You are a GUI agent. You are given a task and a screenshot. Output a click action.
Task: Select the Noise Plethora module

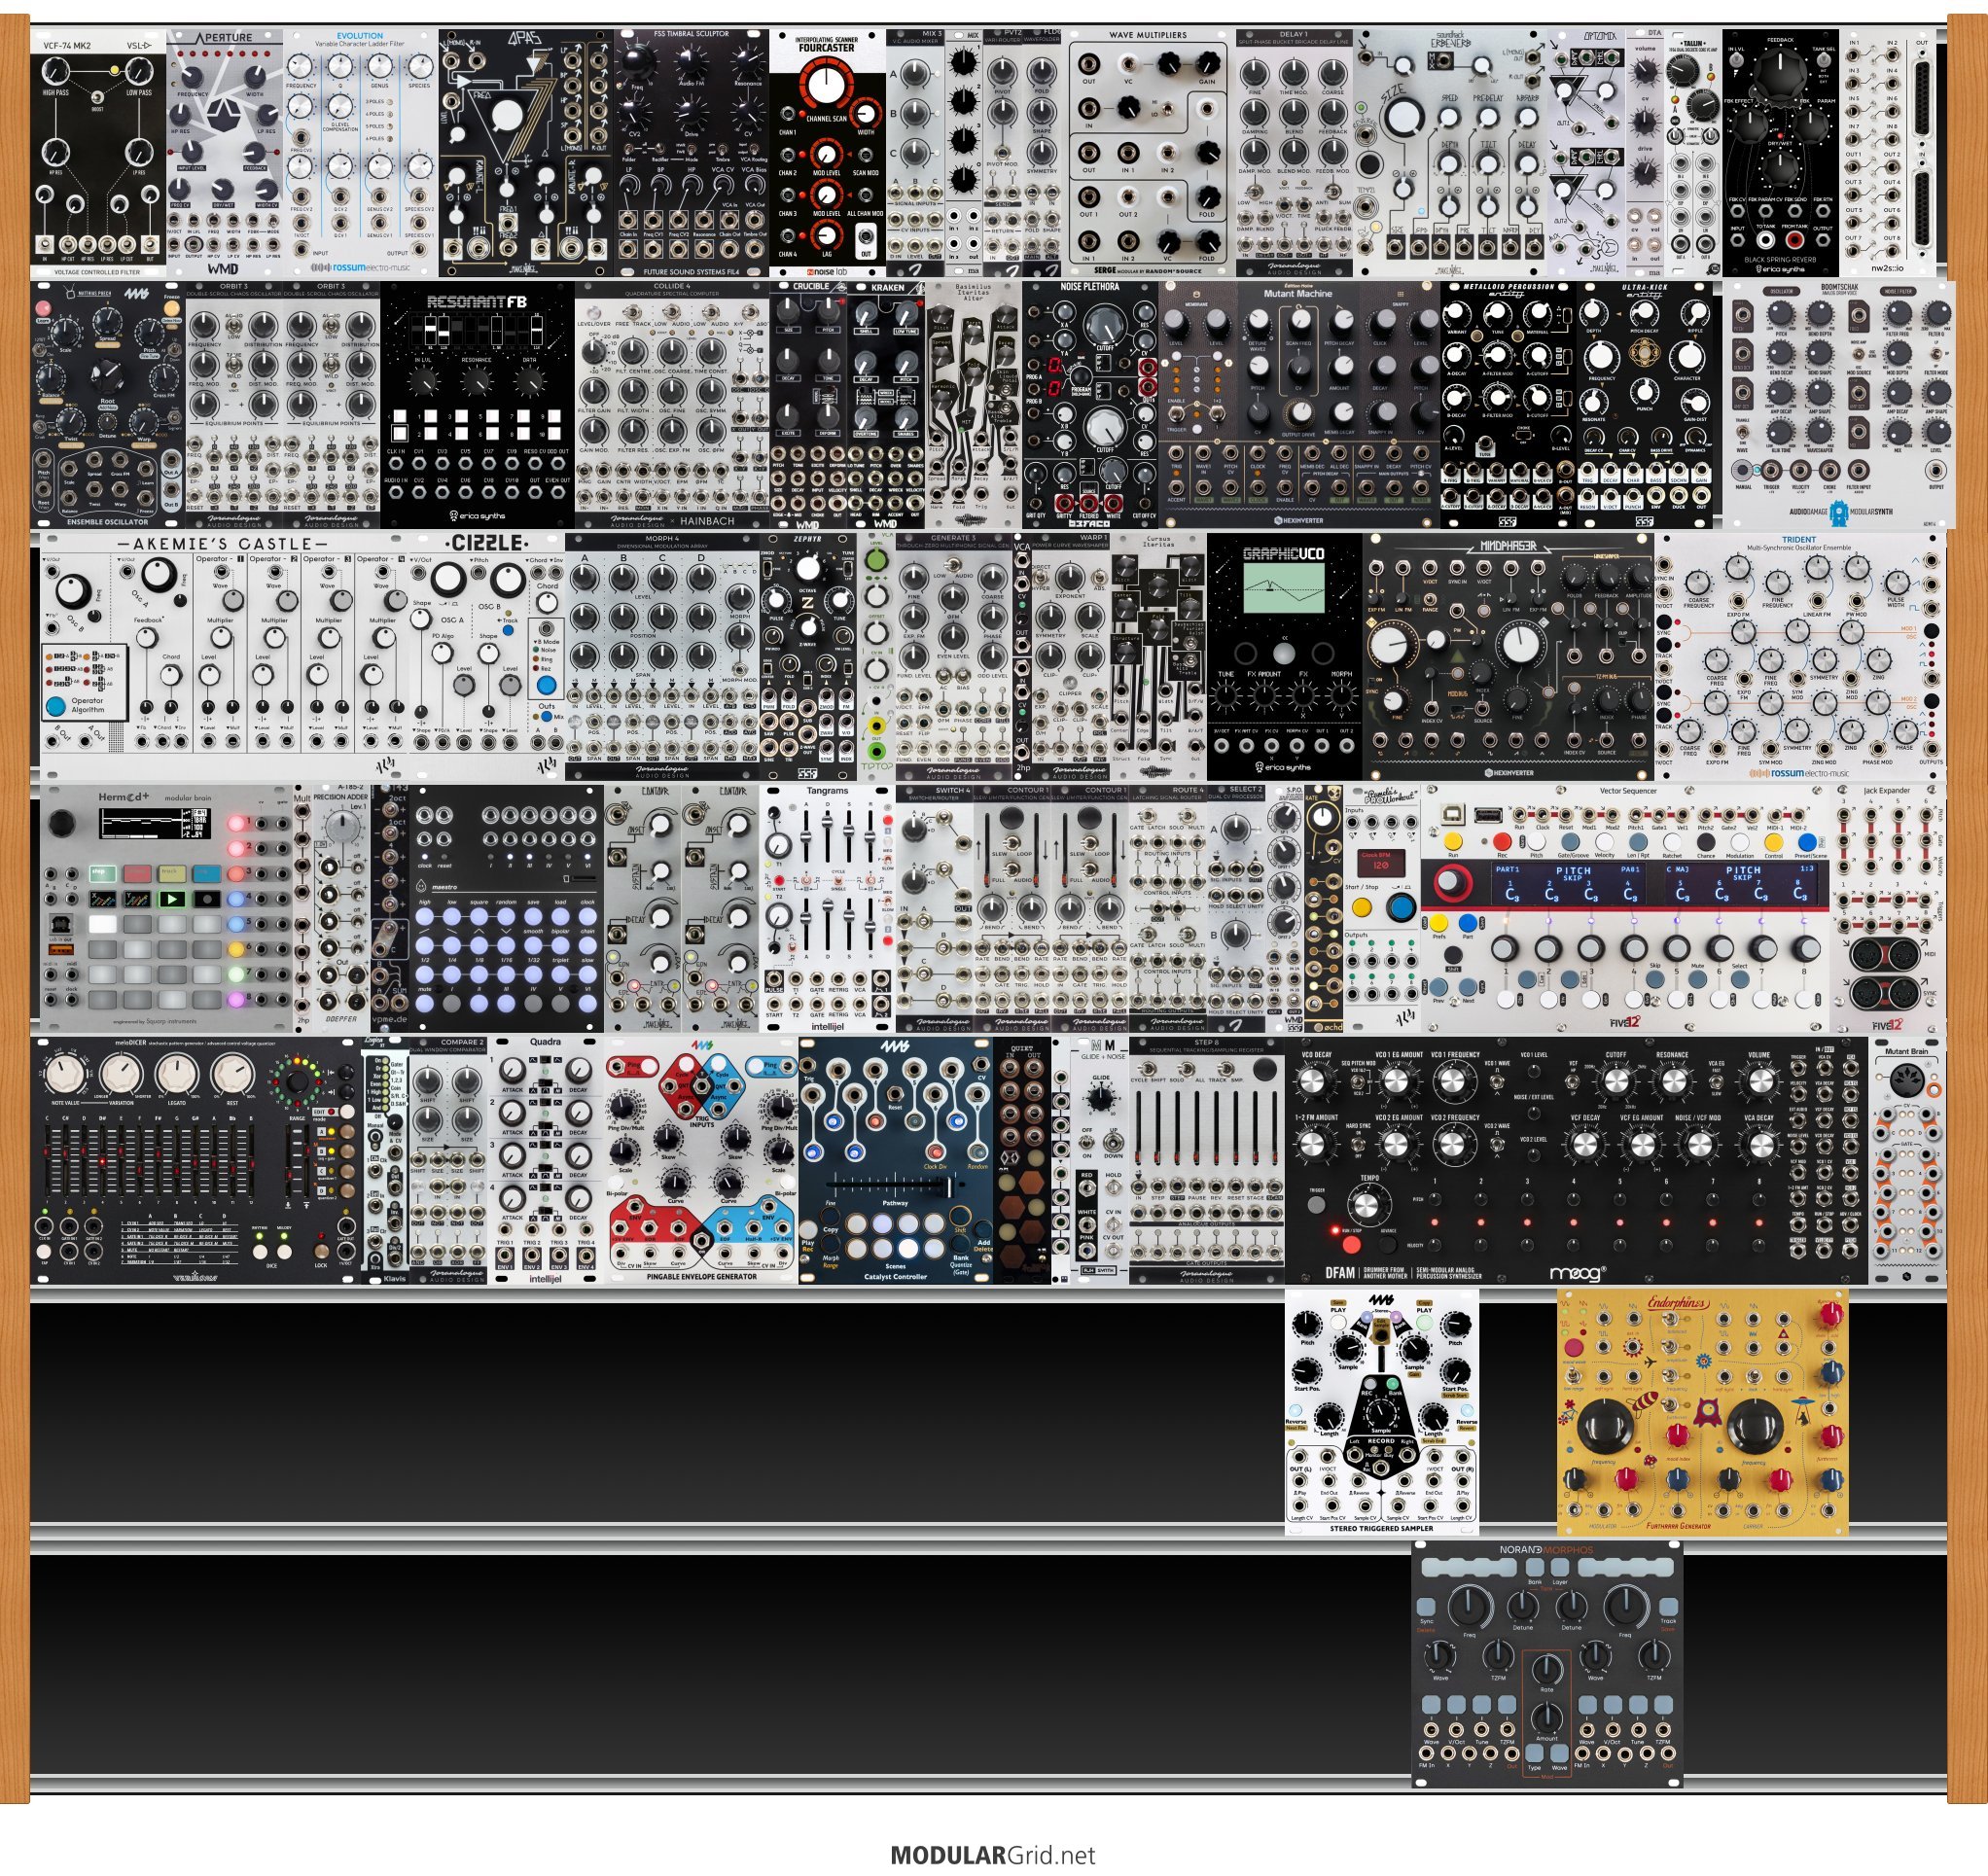(x=1089, y=404)
